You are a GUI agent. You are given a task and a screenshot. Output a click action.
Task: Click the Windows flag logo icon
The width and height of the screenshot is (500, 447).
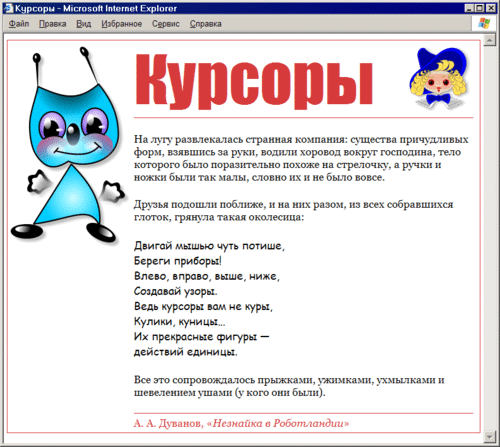(x=484, y=24)
